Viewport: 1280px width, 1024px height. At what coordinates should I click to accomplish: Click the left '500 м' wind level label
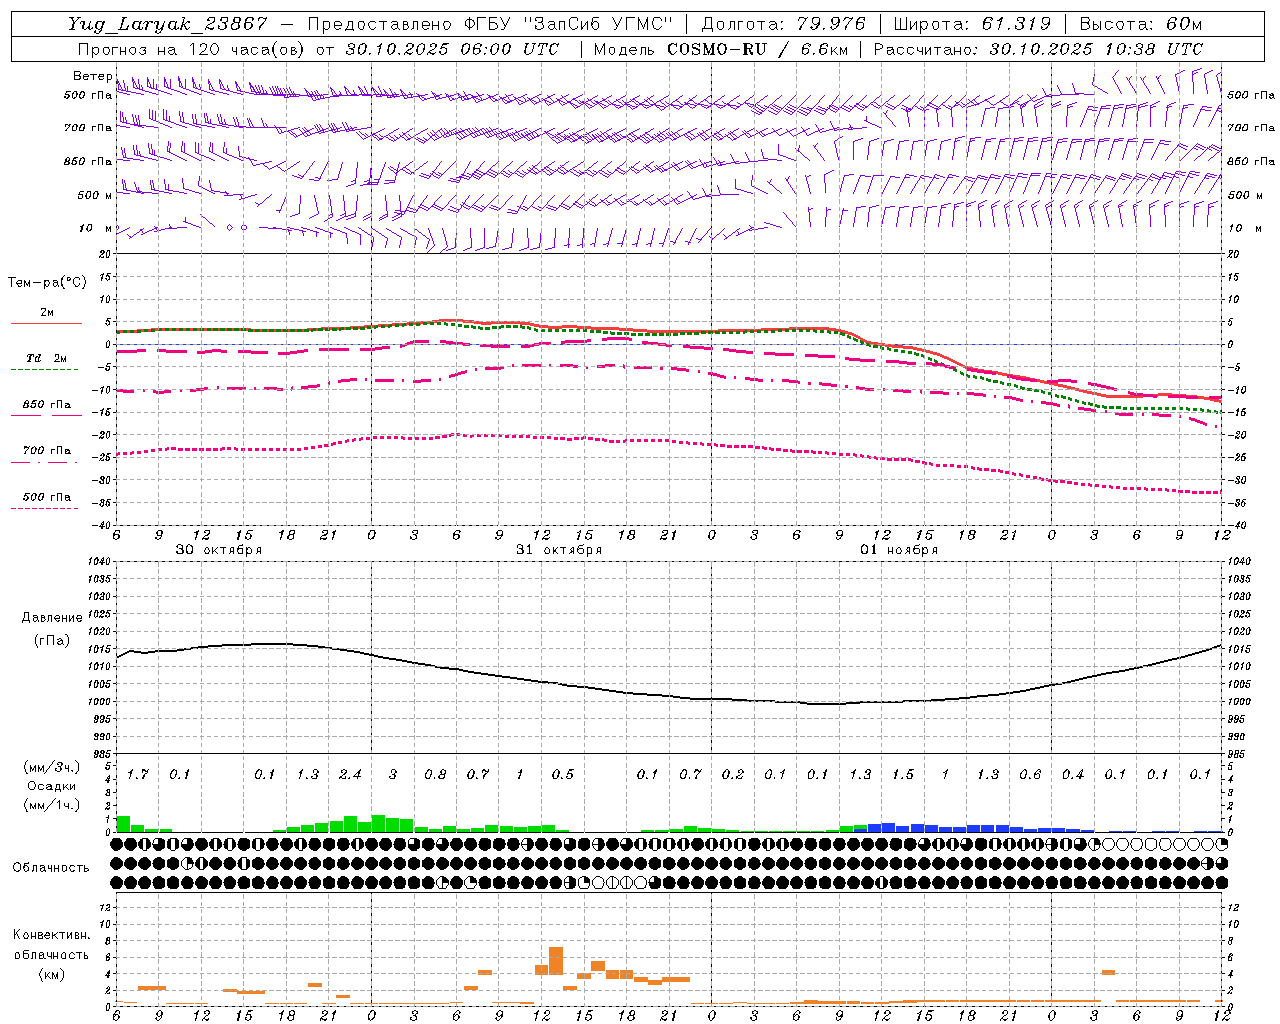[95, 195]
